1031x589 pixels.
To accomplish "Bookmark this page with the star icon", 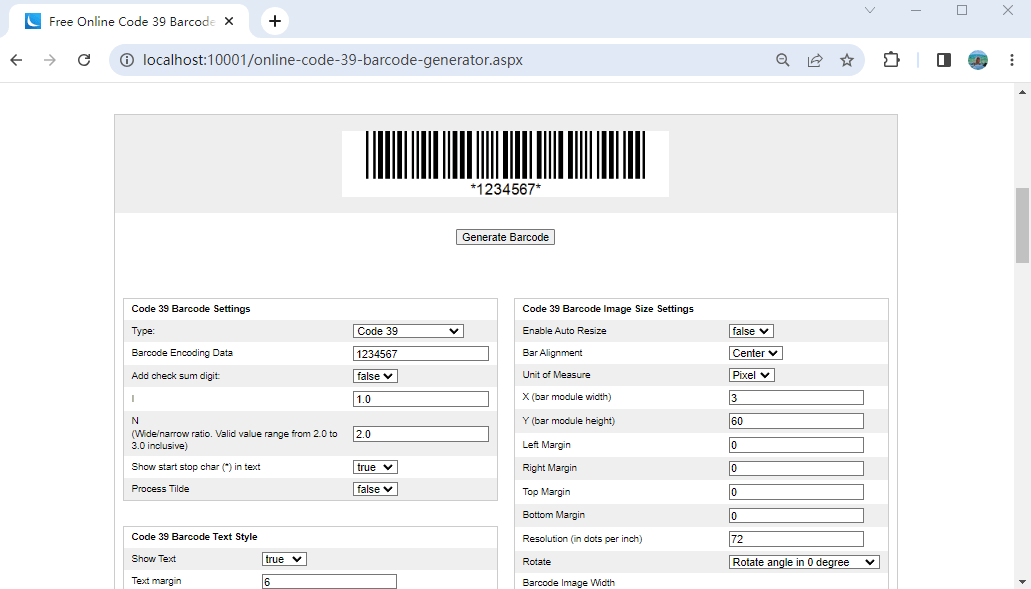I will pos(847,60).
